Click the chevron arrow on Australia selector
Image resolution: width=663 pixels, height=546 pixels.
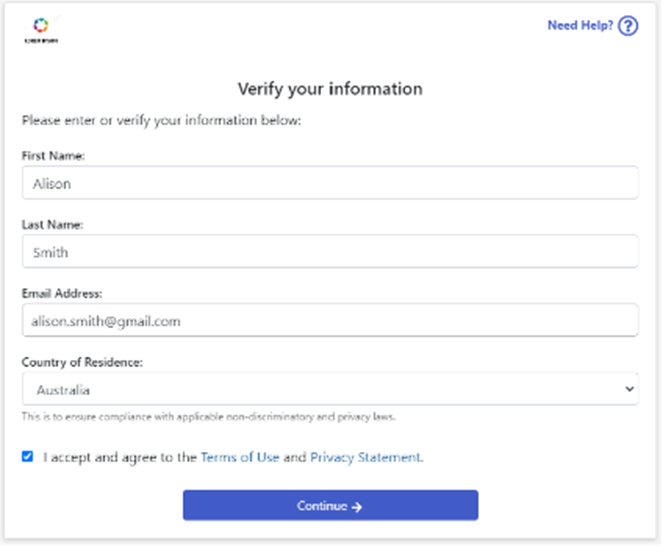628,389
